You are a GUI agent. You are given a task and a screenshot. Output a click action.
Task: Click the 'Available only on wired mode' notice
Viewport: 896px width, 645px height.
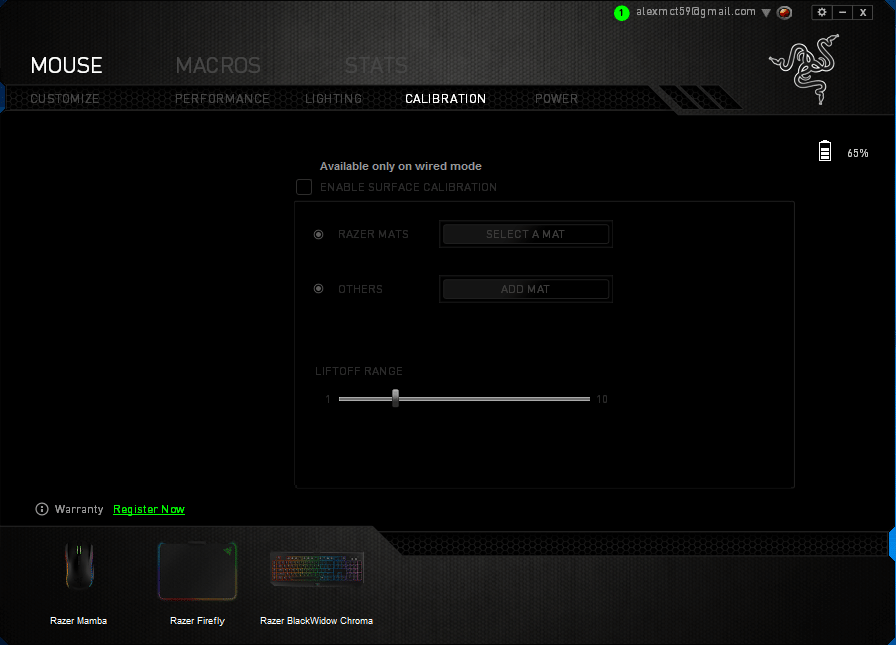click(x=401, y=166)
